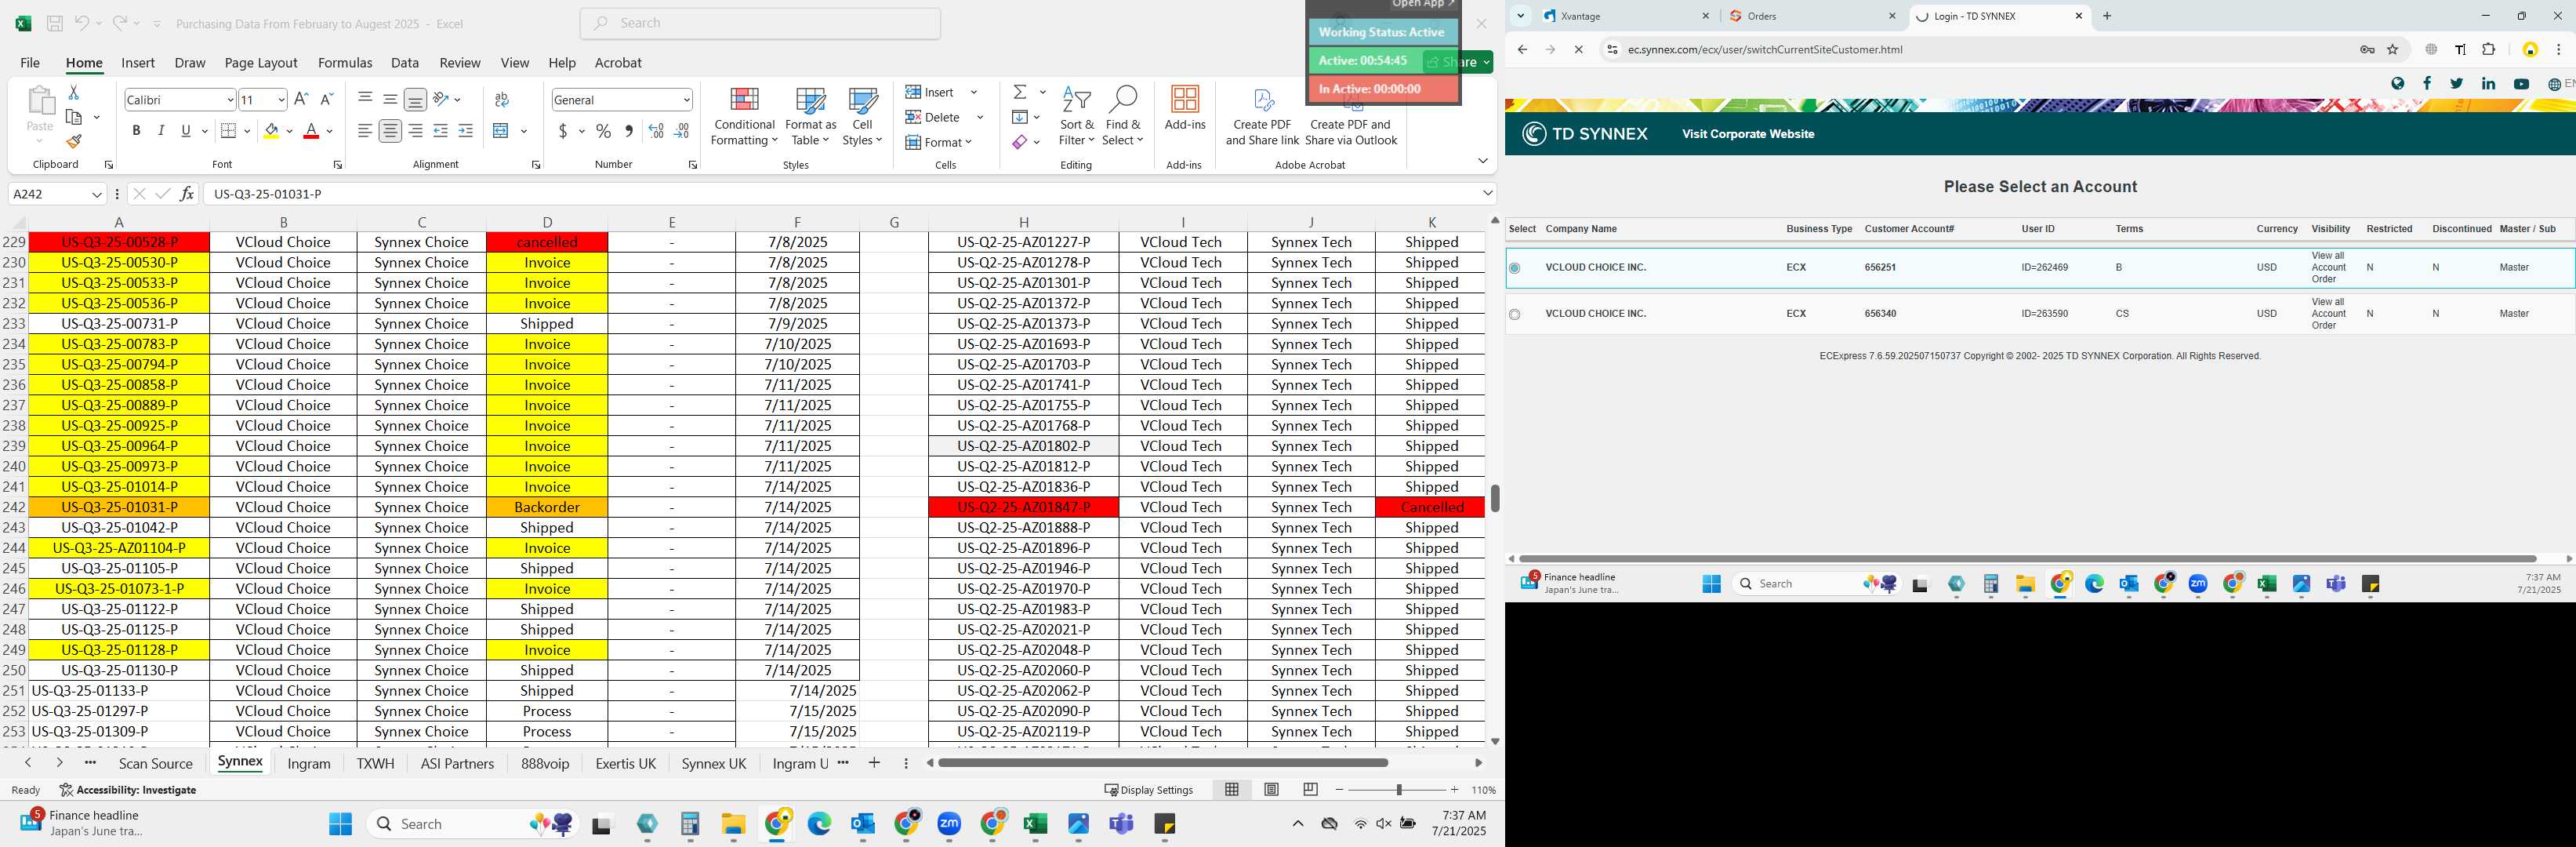Viewport: 2576px width, 847px height.
Task: Save the workbook via quick access toolbar
Action: [x=55, y=23]
